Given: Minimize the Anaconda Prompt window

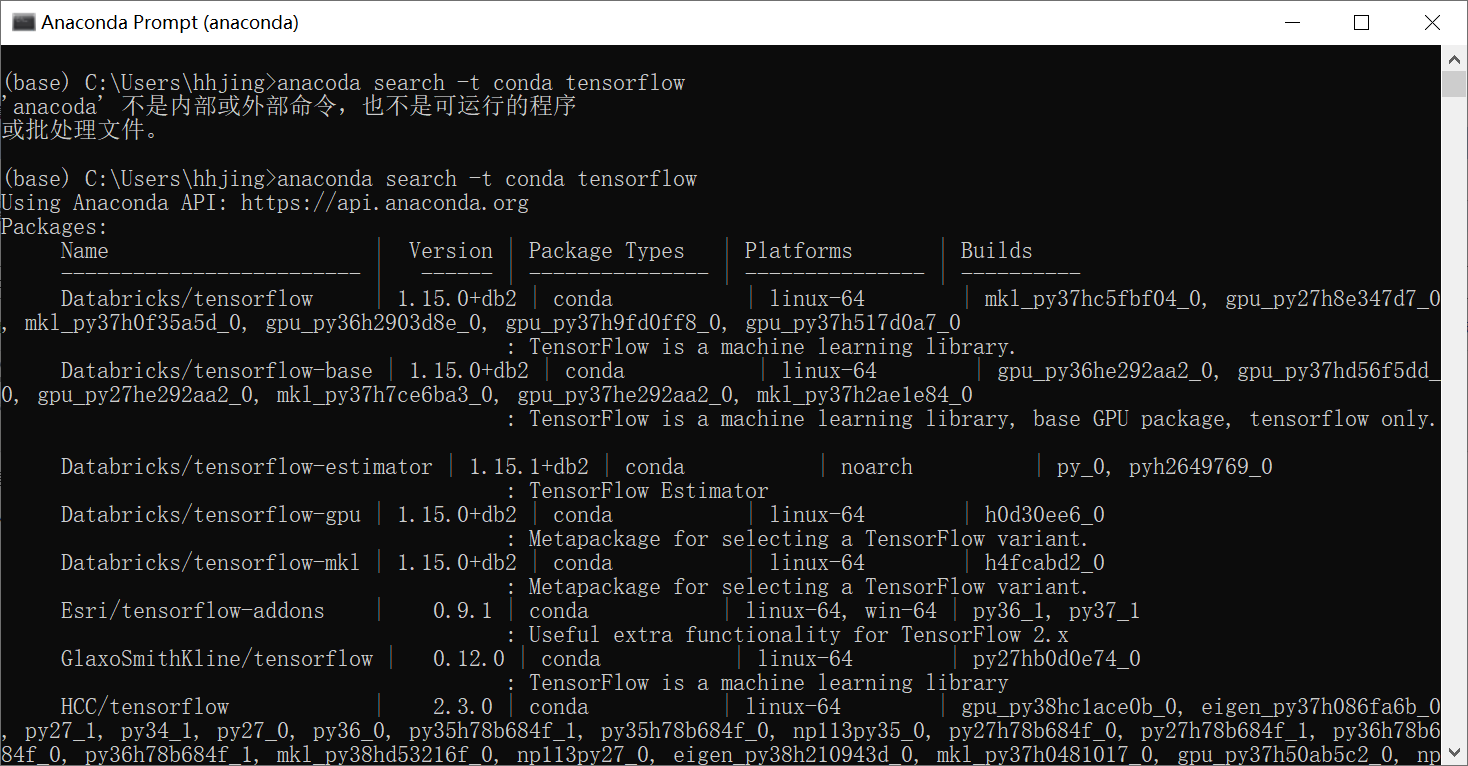Looking at the screenshot, I should click(1292, 22).
